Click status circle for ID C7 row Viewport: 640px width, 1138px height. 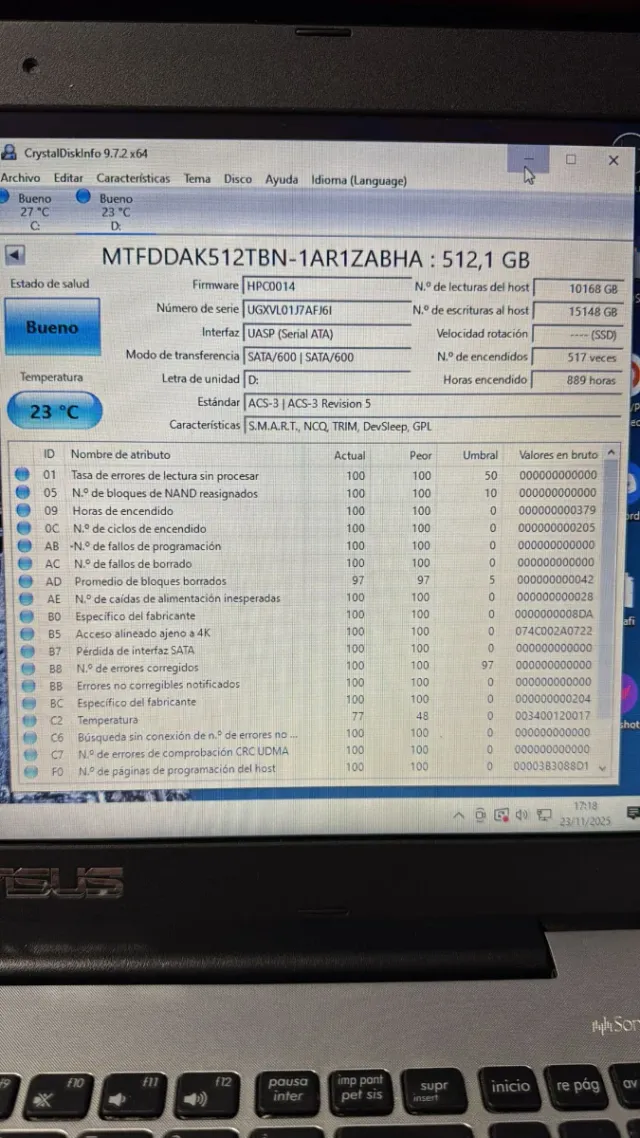[x=30, y=754]
